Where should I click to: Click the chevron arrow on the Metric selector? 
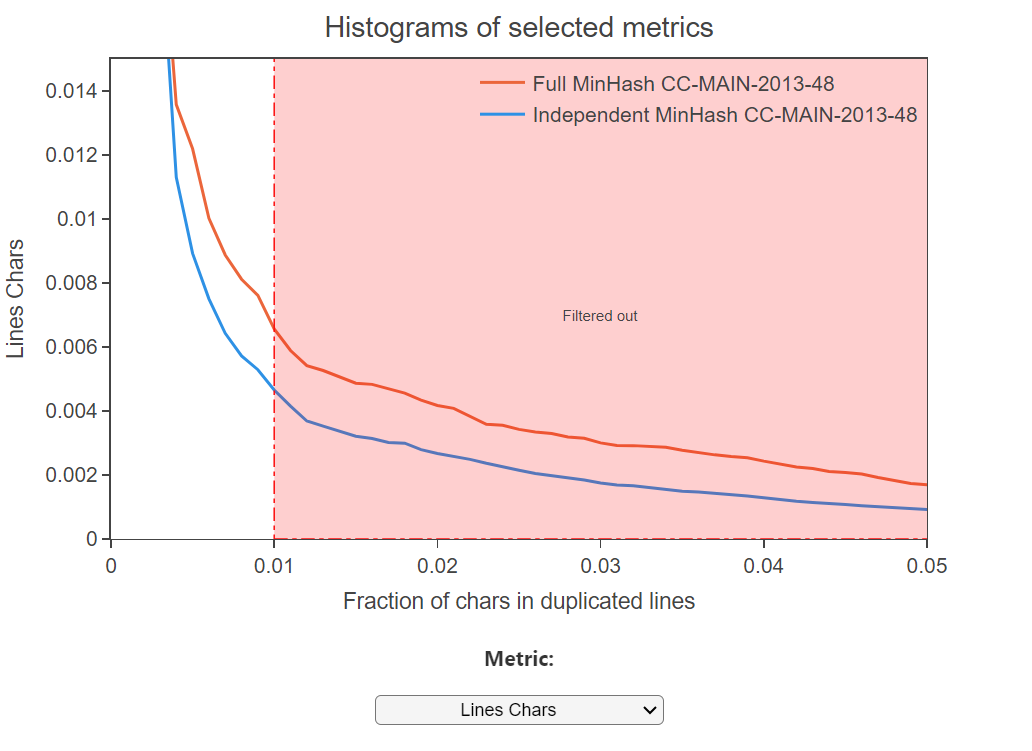[650, 710]
